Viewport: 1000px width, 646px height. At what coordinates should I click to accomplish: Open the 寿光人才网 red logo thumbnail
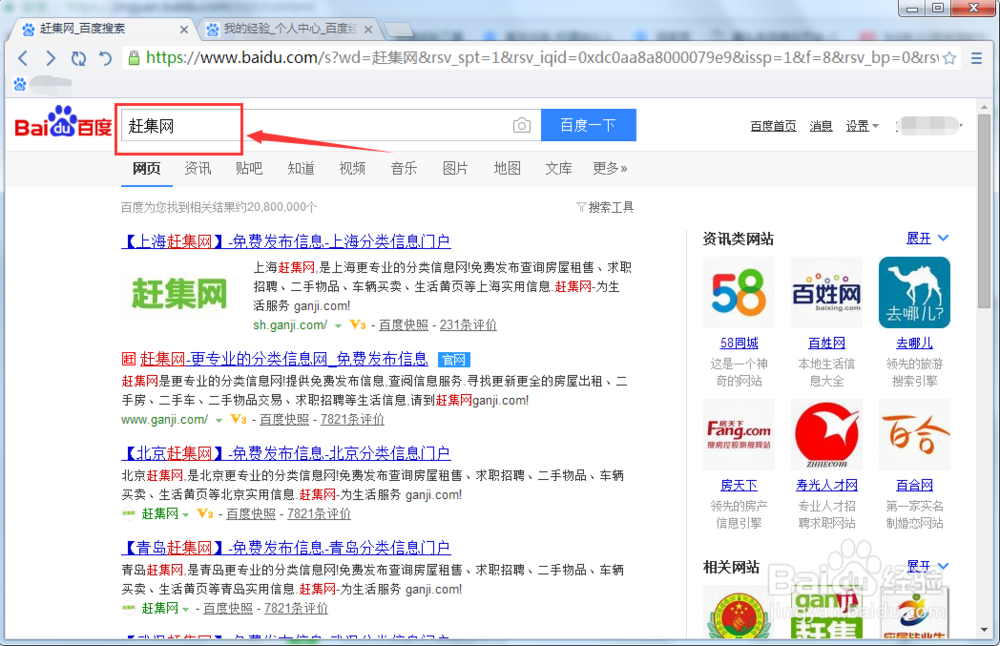coord(827,434)
